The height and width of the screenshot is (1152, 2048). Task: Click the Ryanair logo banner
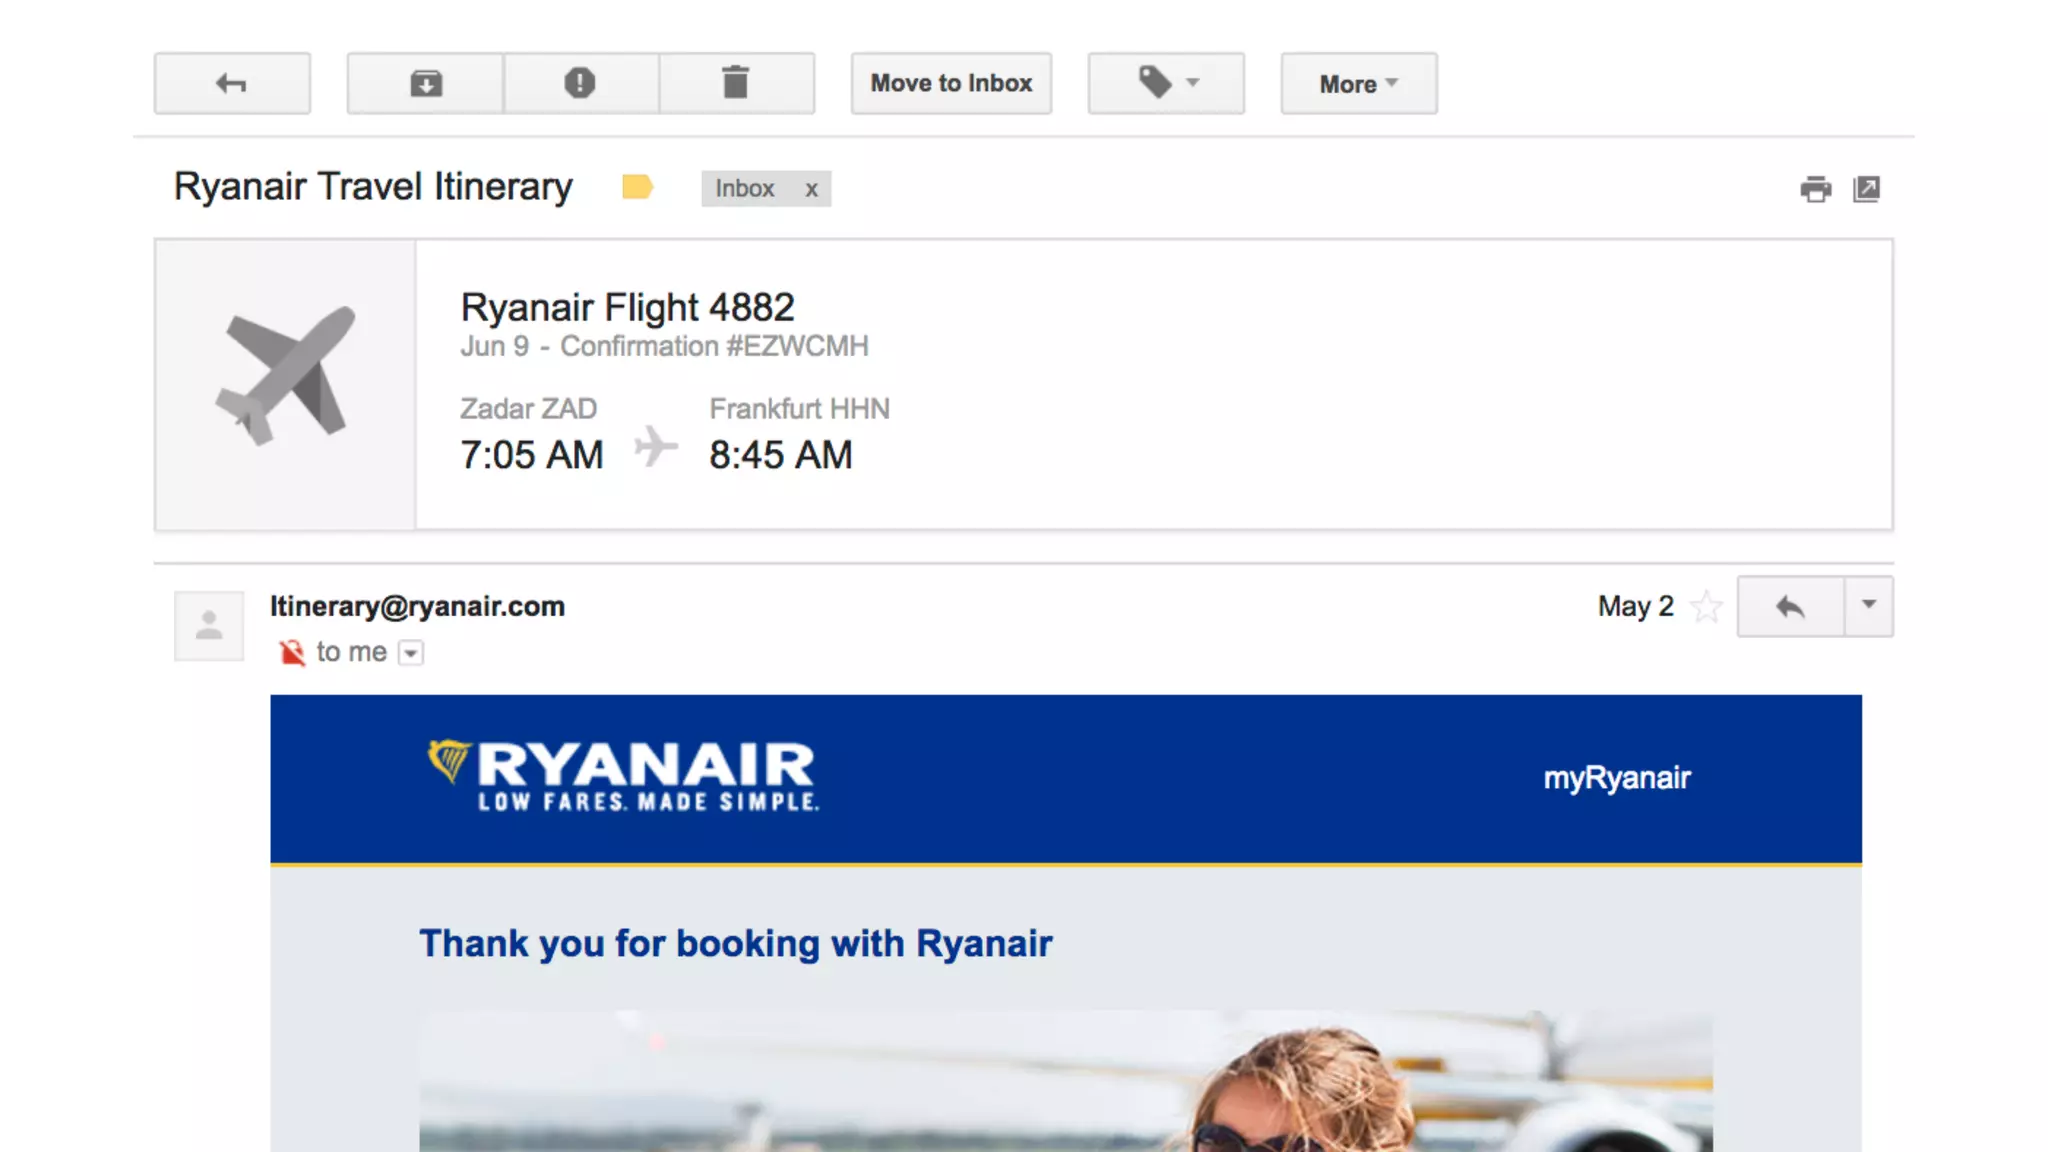(x=622, y=775)
